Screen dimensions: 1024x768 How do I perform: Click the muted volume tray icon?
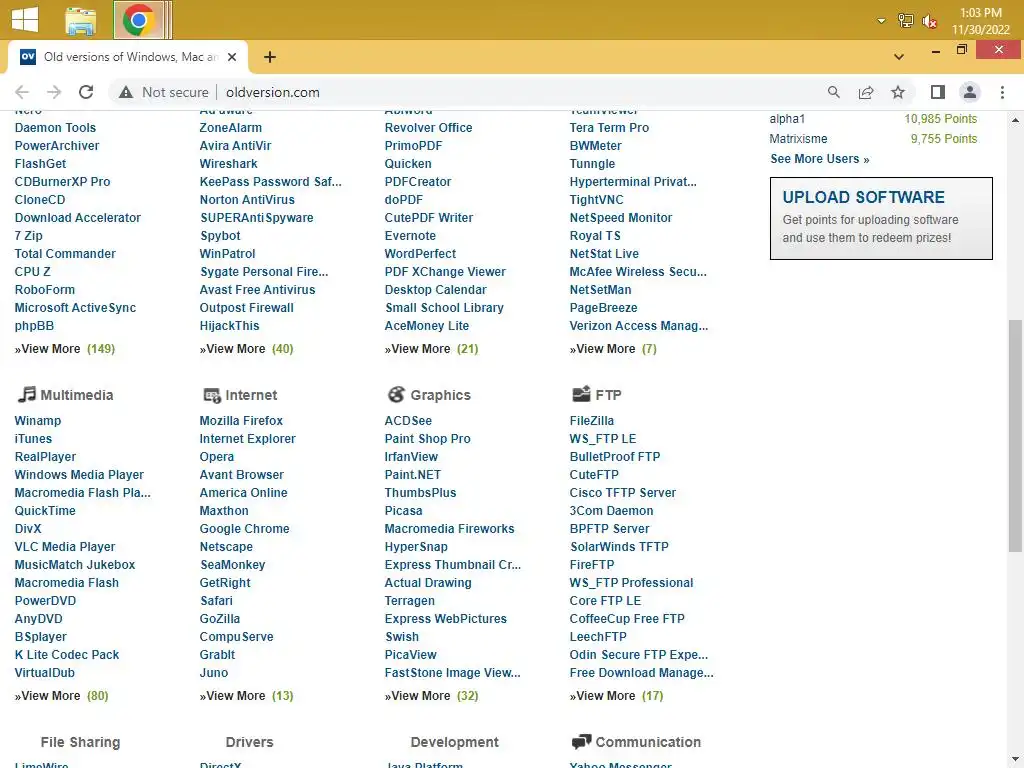pos(929,21)
